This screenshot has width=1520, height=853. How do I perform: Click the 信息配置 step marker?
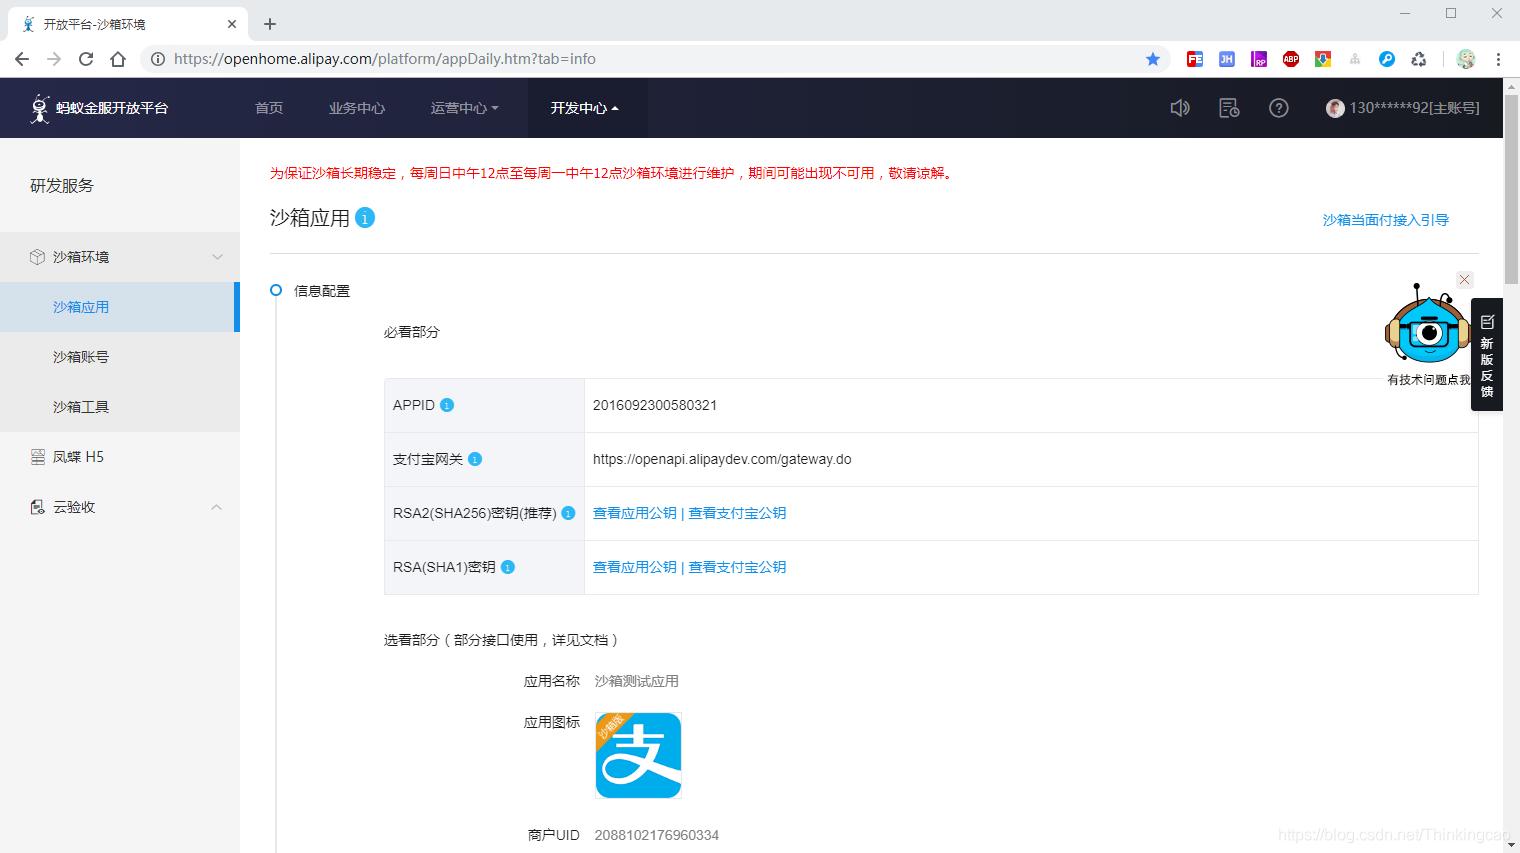point(276,290)
